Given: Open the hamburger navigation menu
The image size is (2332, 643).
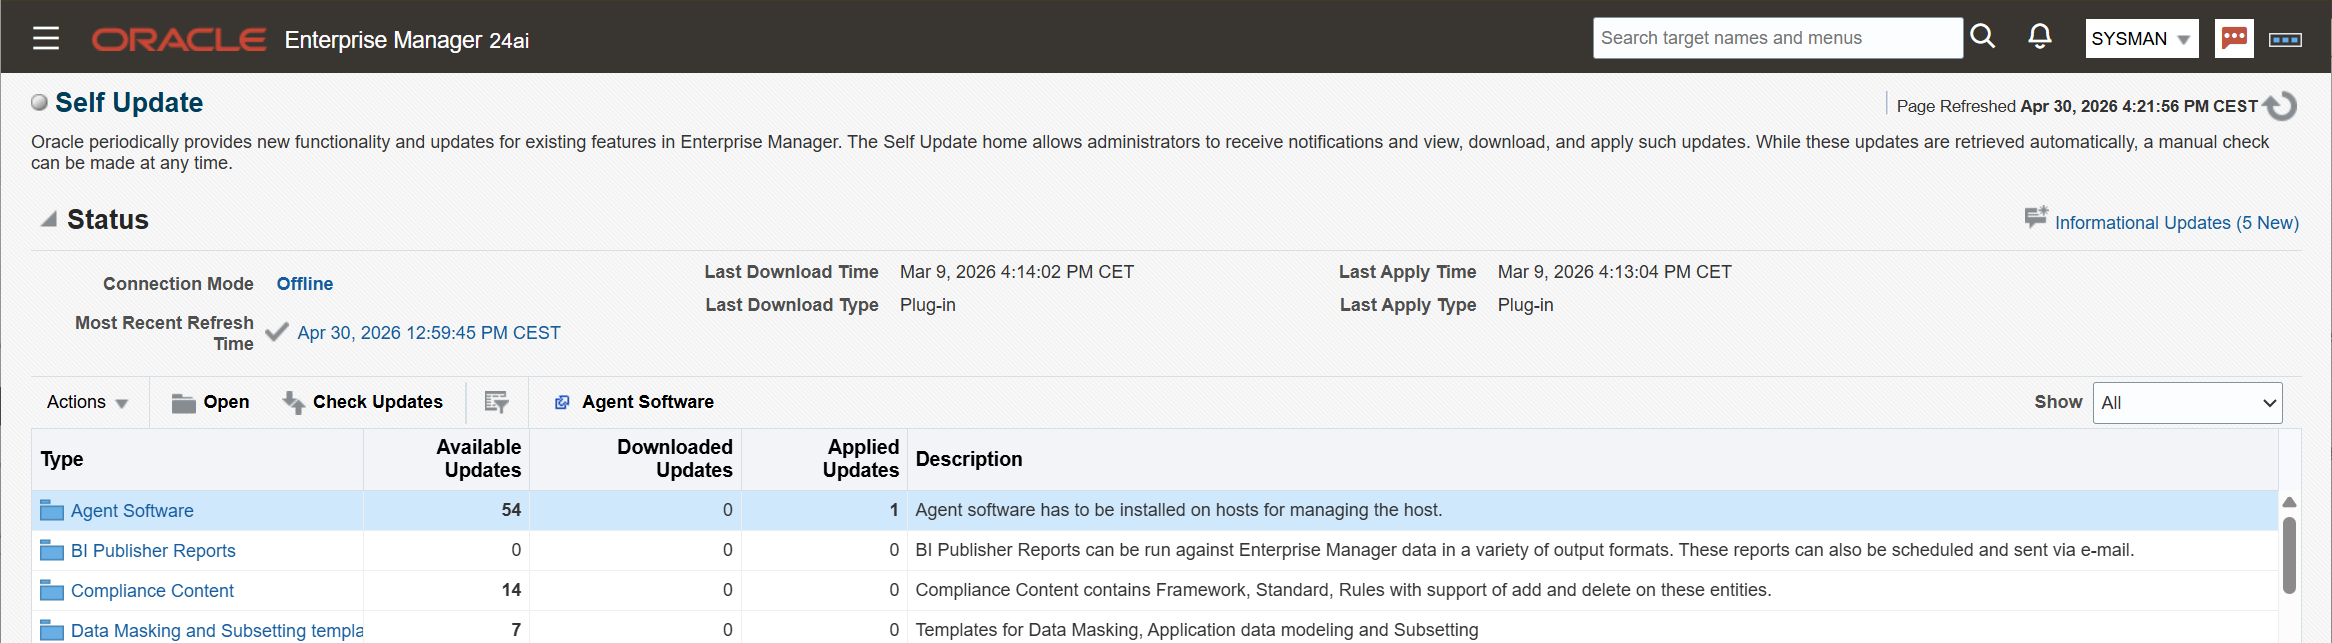Looking at the screenshot, I should 46,39.
